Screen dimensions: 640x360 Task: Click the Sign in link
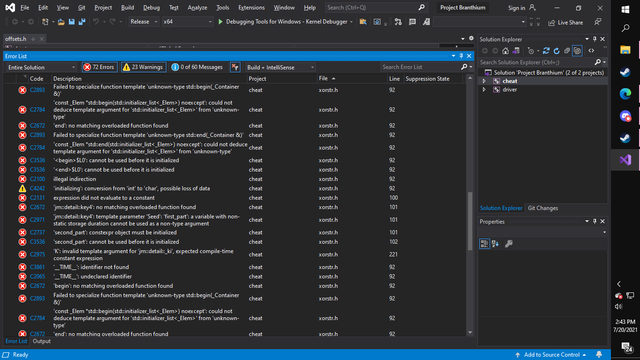(516, 8)
